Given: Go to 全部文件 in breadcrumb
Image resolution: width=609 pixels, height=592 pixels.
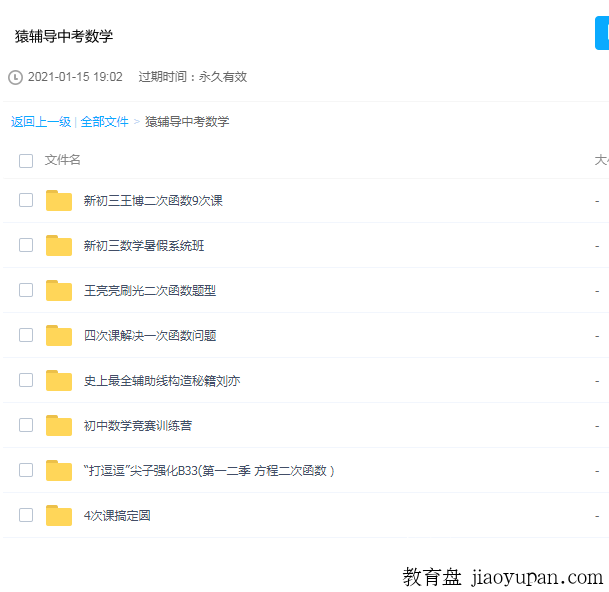Looking at the screenshot, I should 104,122.
